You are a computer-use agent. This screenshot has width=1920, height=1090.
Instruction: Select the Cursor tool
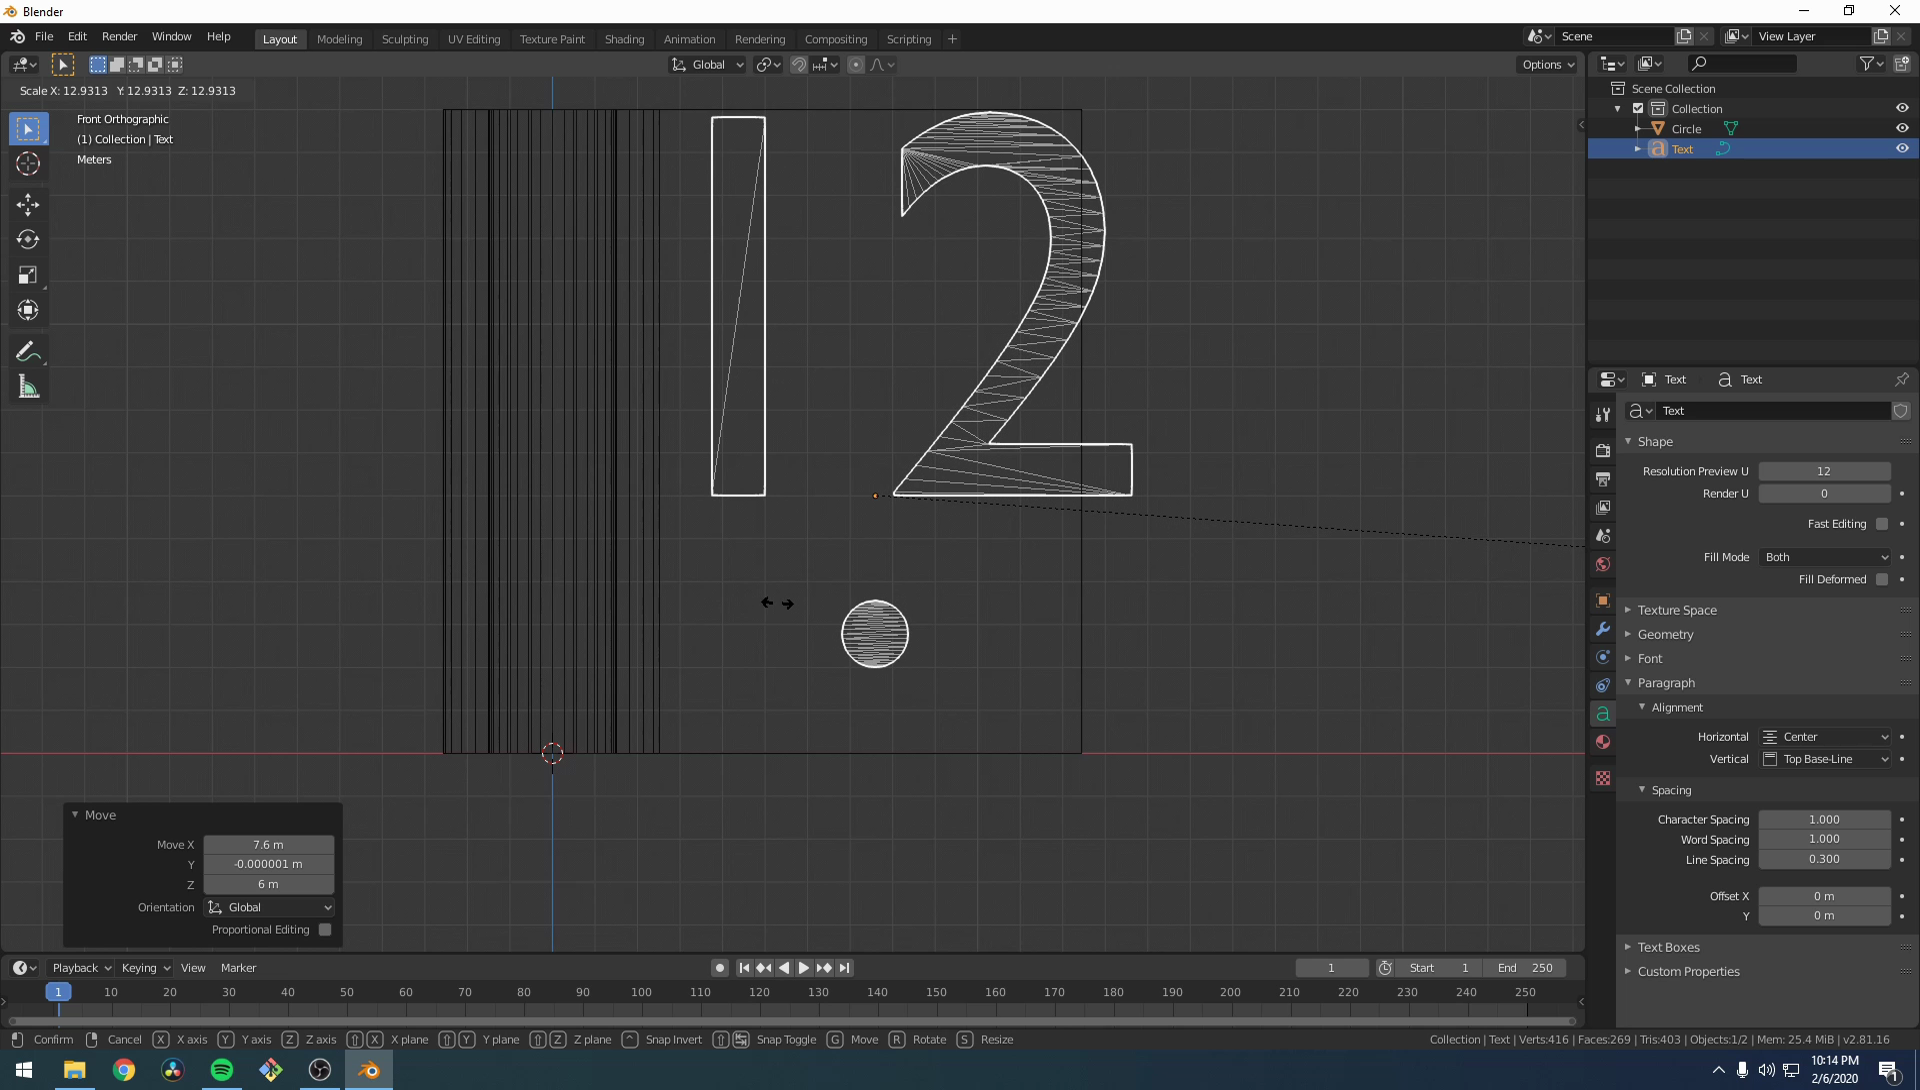(x=28, y=164)
